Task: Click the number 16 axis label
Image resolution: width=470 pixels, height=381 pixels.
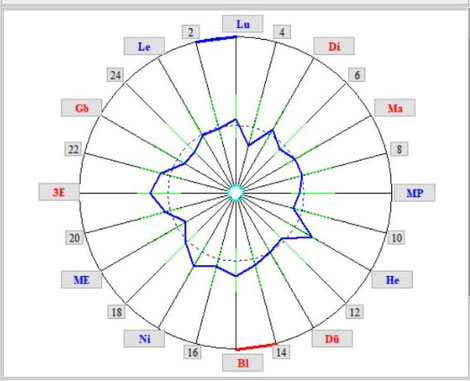Action: pos(192,352)
